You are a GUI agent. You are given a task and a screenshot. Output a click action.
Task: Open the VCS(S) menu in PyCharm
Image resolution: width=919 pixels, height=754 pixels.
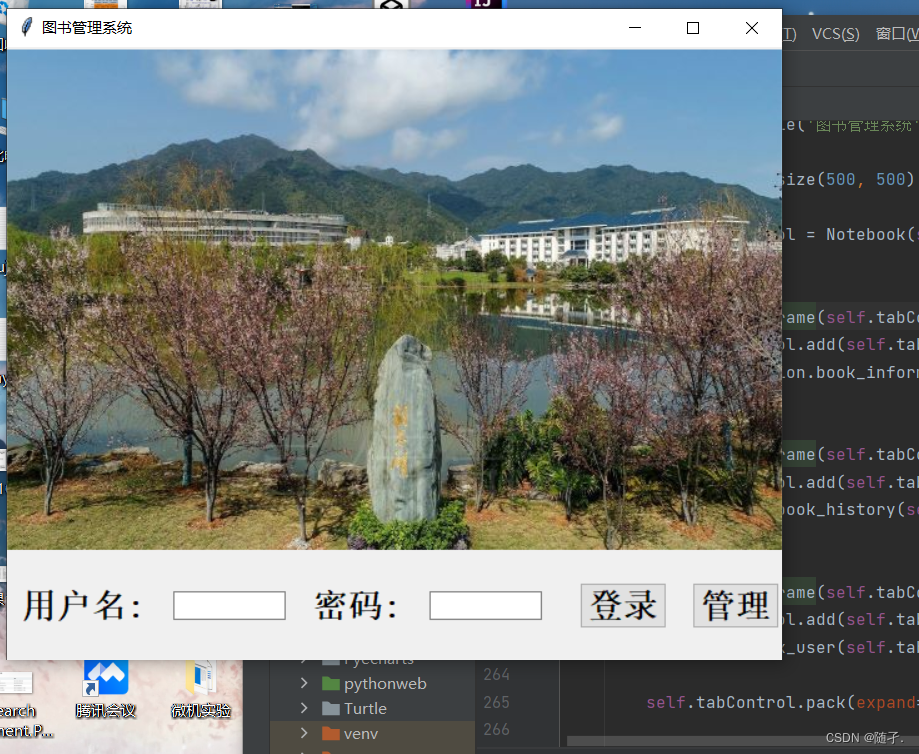point(834,33)
